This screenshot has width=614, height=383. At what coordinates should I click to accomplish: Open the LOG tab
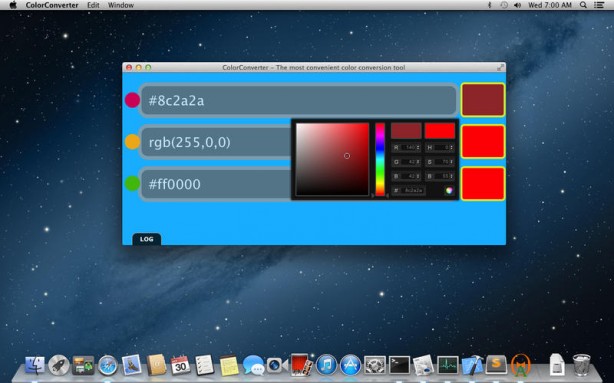(146, 239)
